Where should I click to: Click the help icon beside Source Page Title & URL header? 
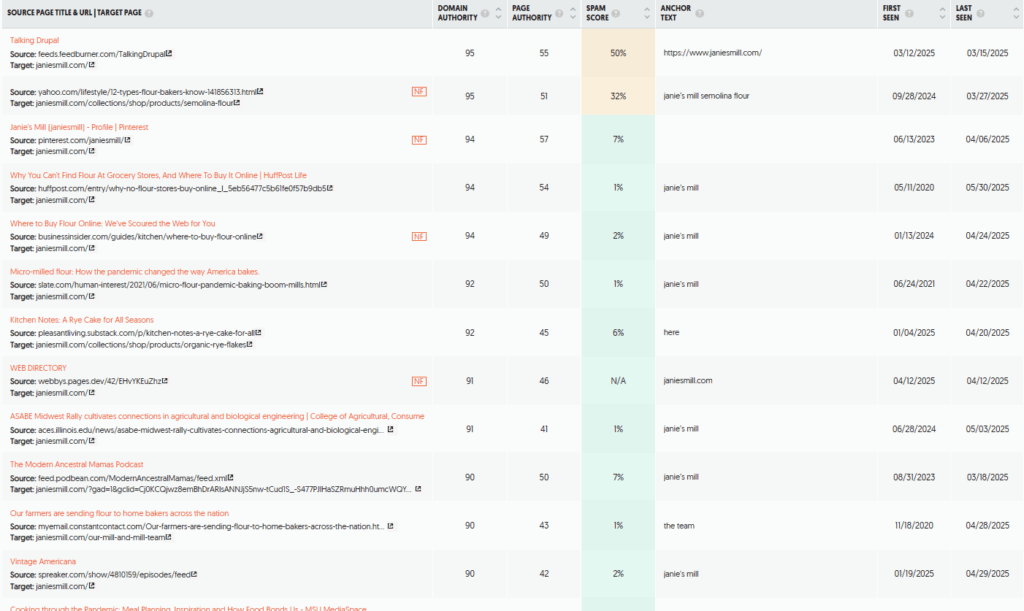[149, 13]
